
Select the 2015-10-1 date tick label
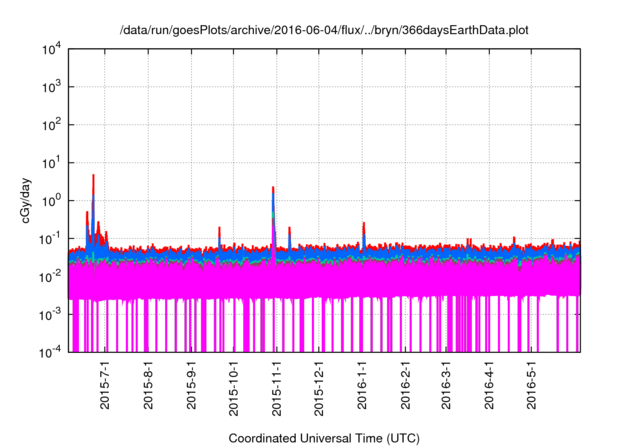tap(233, 388)
